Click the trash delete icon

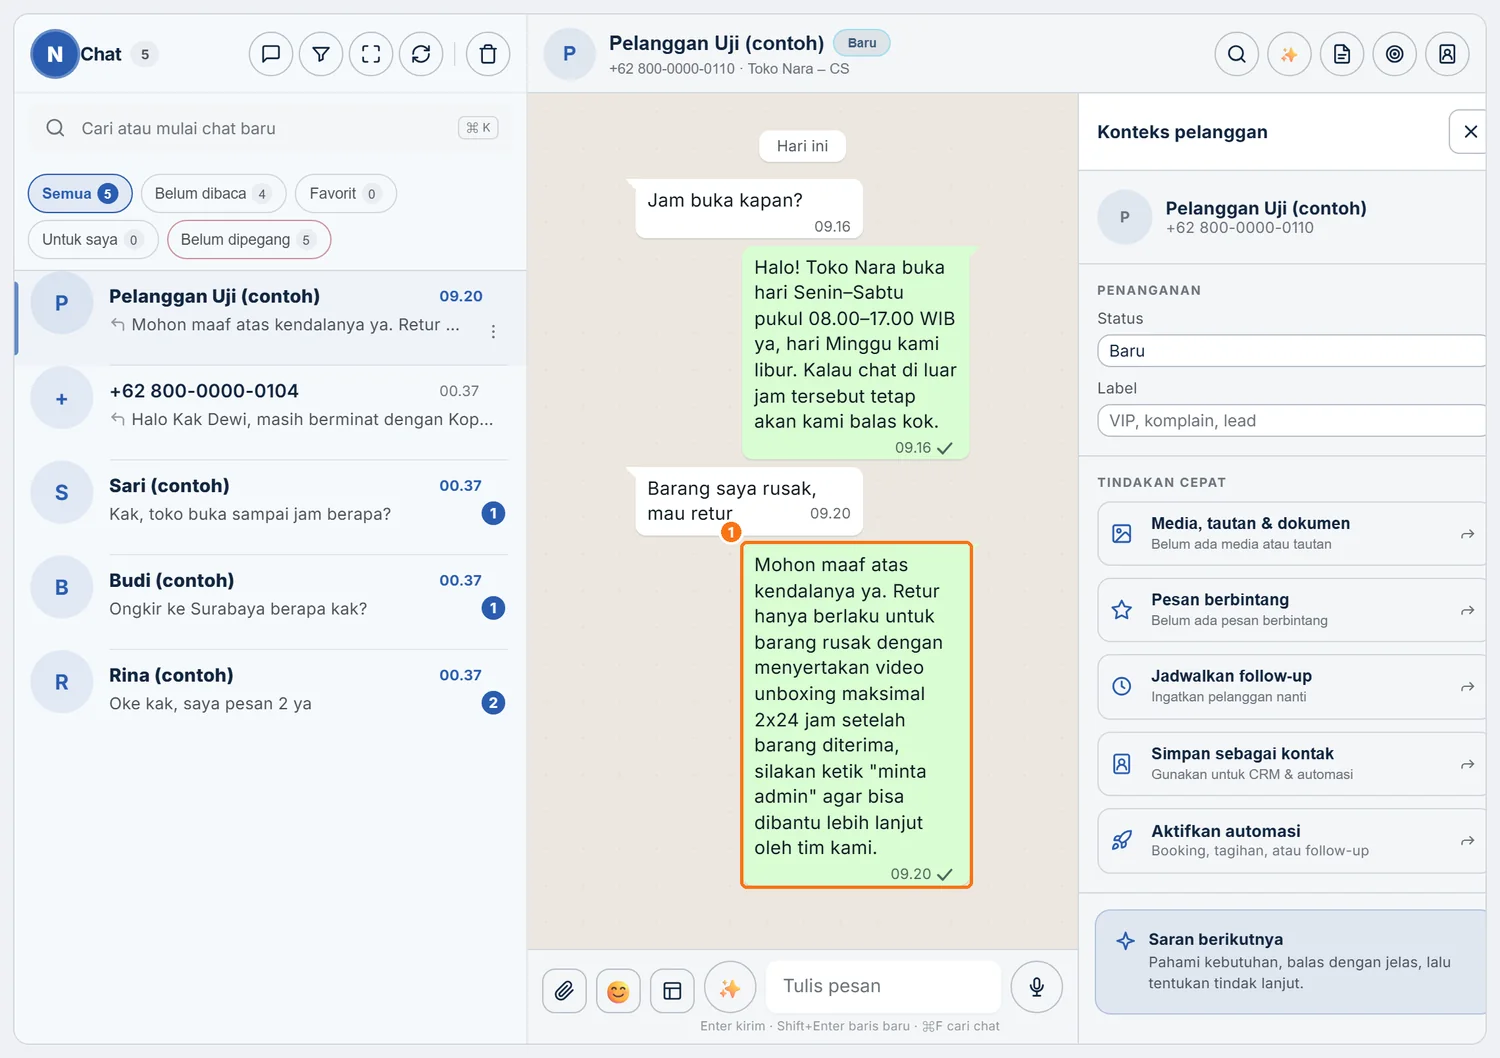pos(488,54)
